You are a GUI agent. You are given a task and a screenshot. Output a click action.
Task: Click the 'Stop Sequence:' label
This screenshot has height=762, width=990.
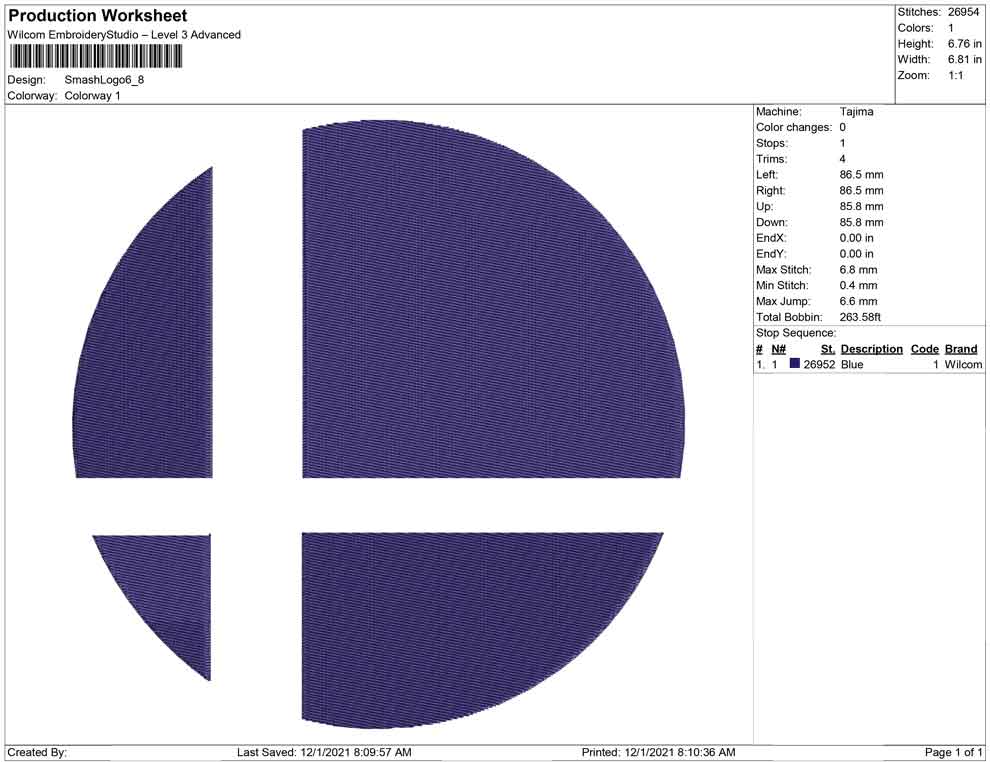pyautogui.click(x=796, y=333)
